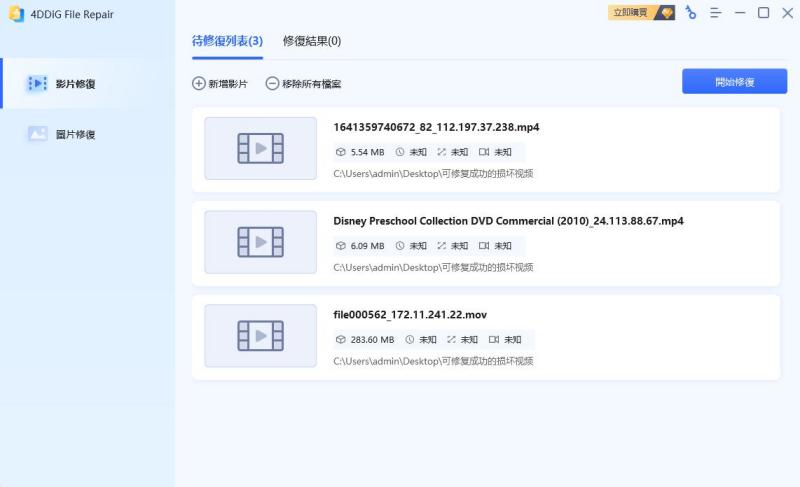Select 影片修復 video repair in sidebar
Viewport: 800px width, 487px height.
87,84
